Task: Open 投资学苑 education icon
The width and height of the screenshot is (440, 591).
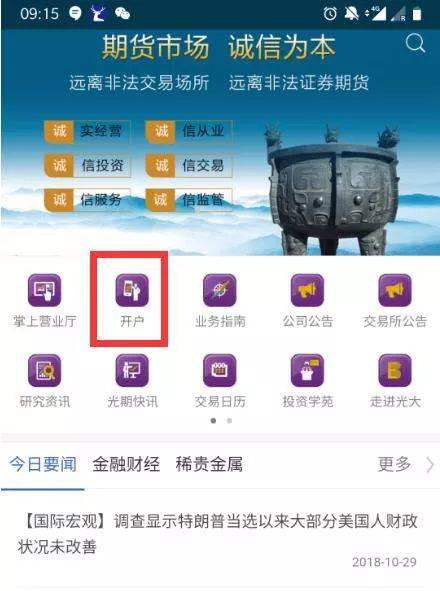Action: 307,371
